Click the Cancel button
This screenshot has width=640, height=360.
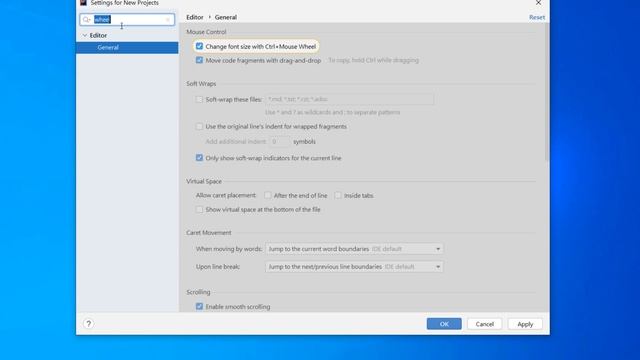coord(484,324)
